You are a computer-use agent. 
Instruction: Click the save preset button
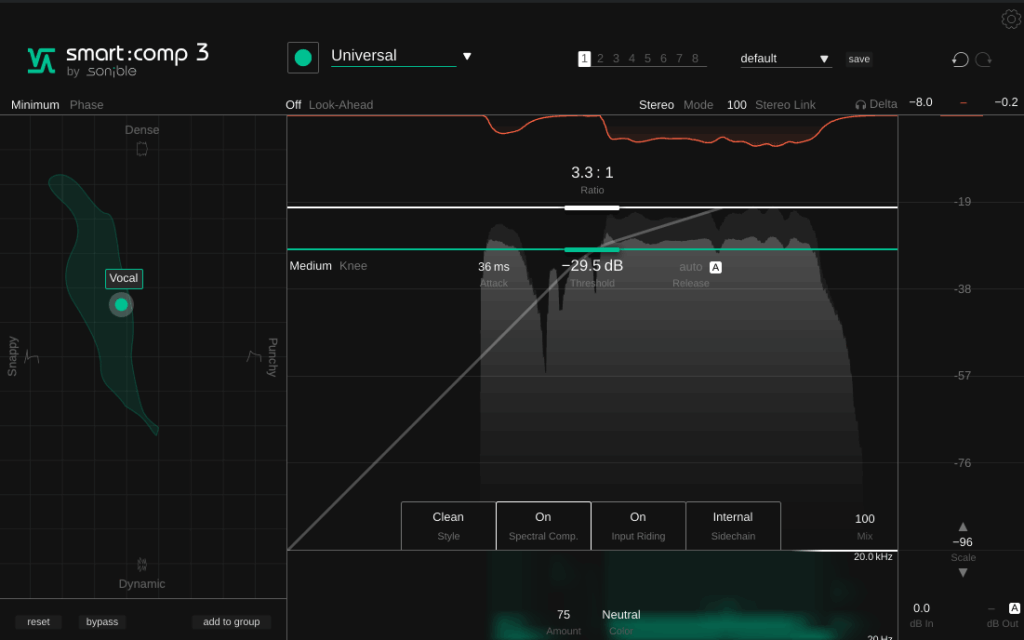coord(859,59)
